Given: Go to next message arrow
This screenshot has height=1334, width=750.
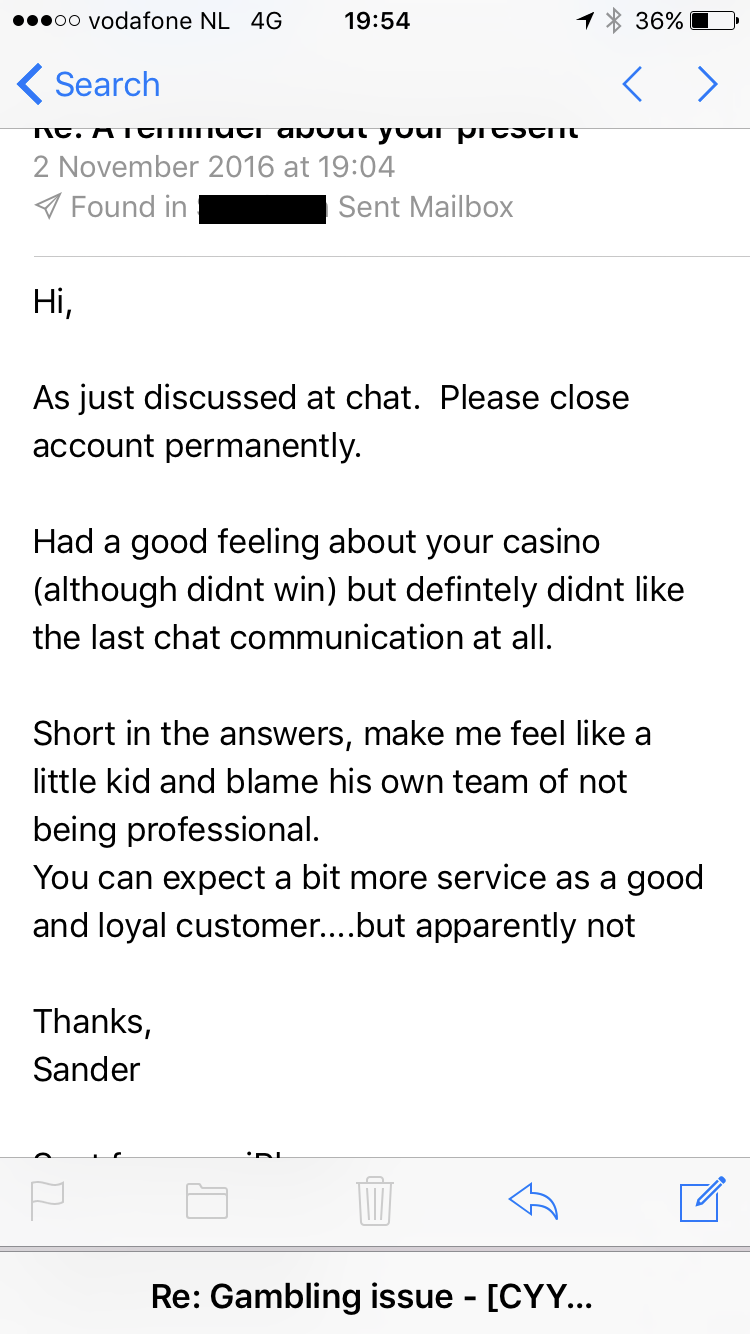Looking at the screenshot, I should click(708, 85).
